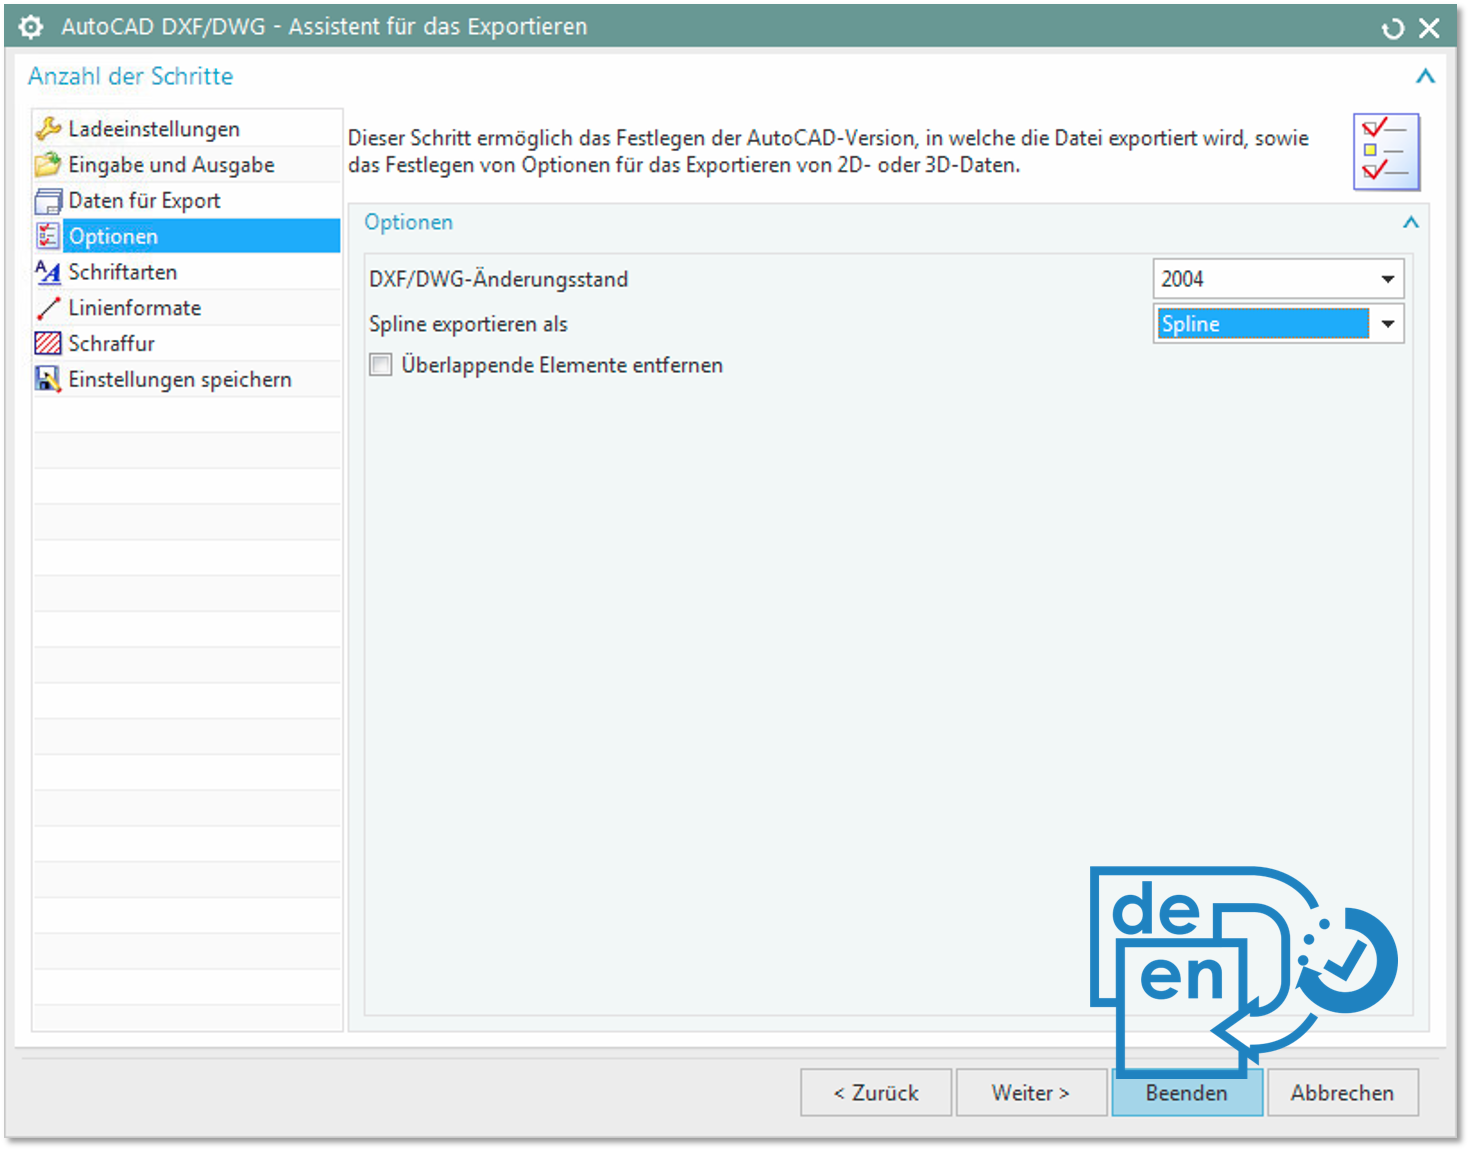
Task: Go to the Schriftarten step
Action: point(123,272)
